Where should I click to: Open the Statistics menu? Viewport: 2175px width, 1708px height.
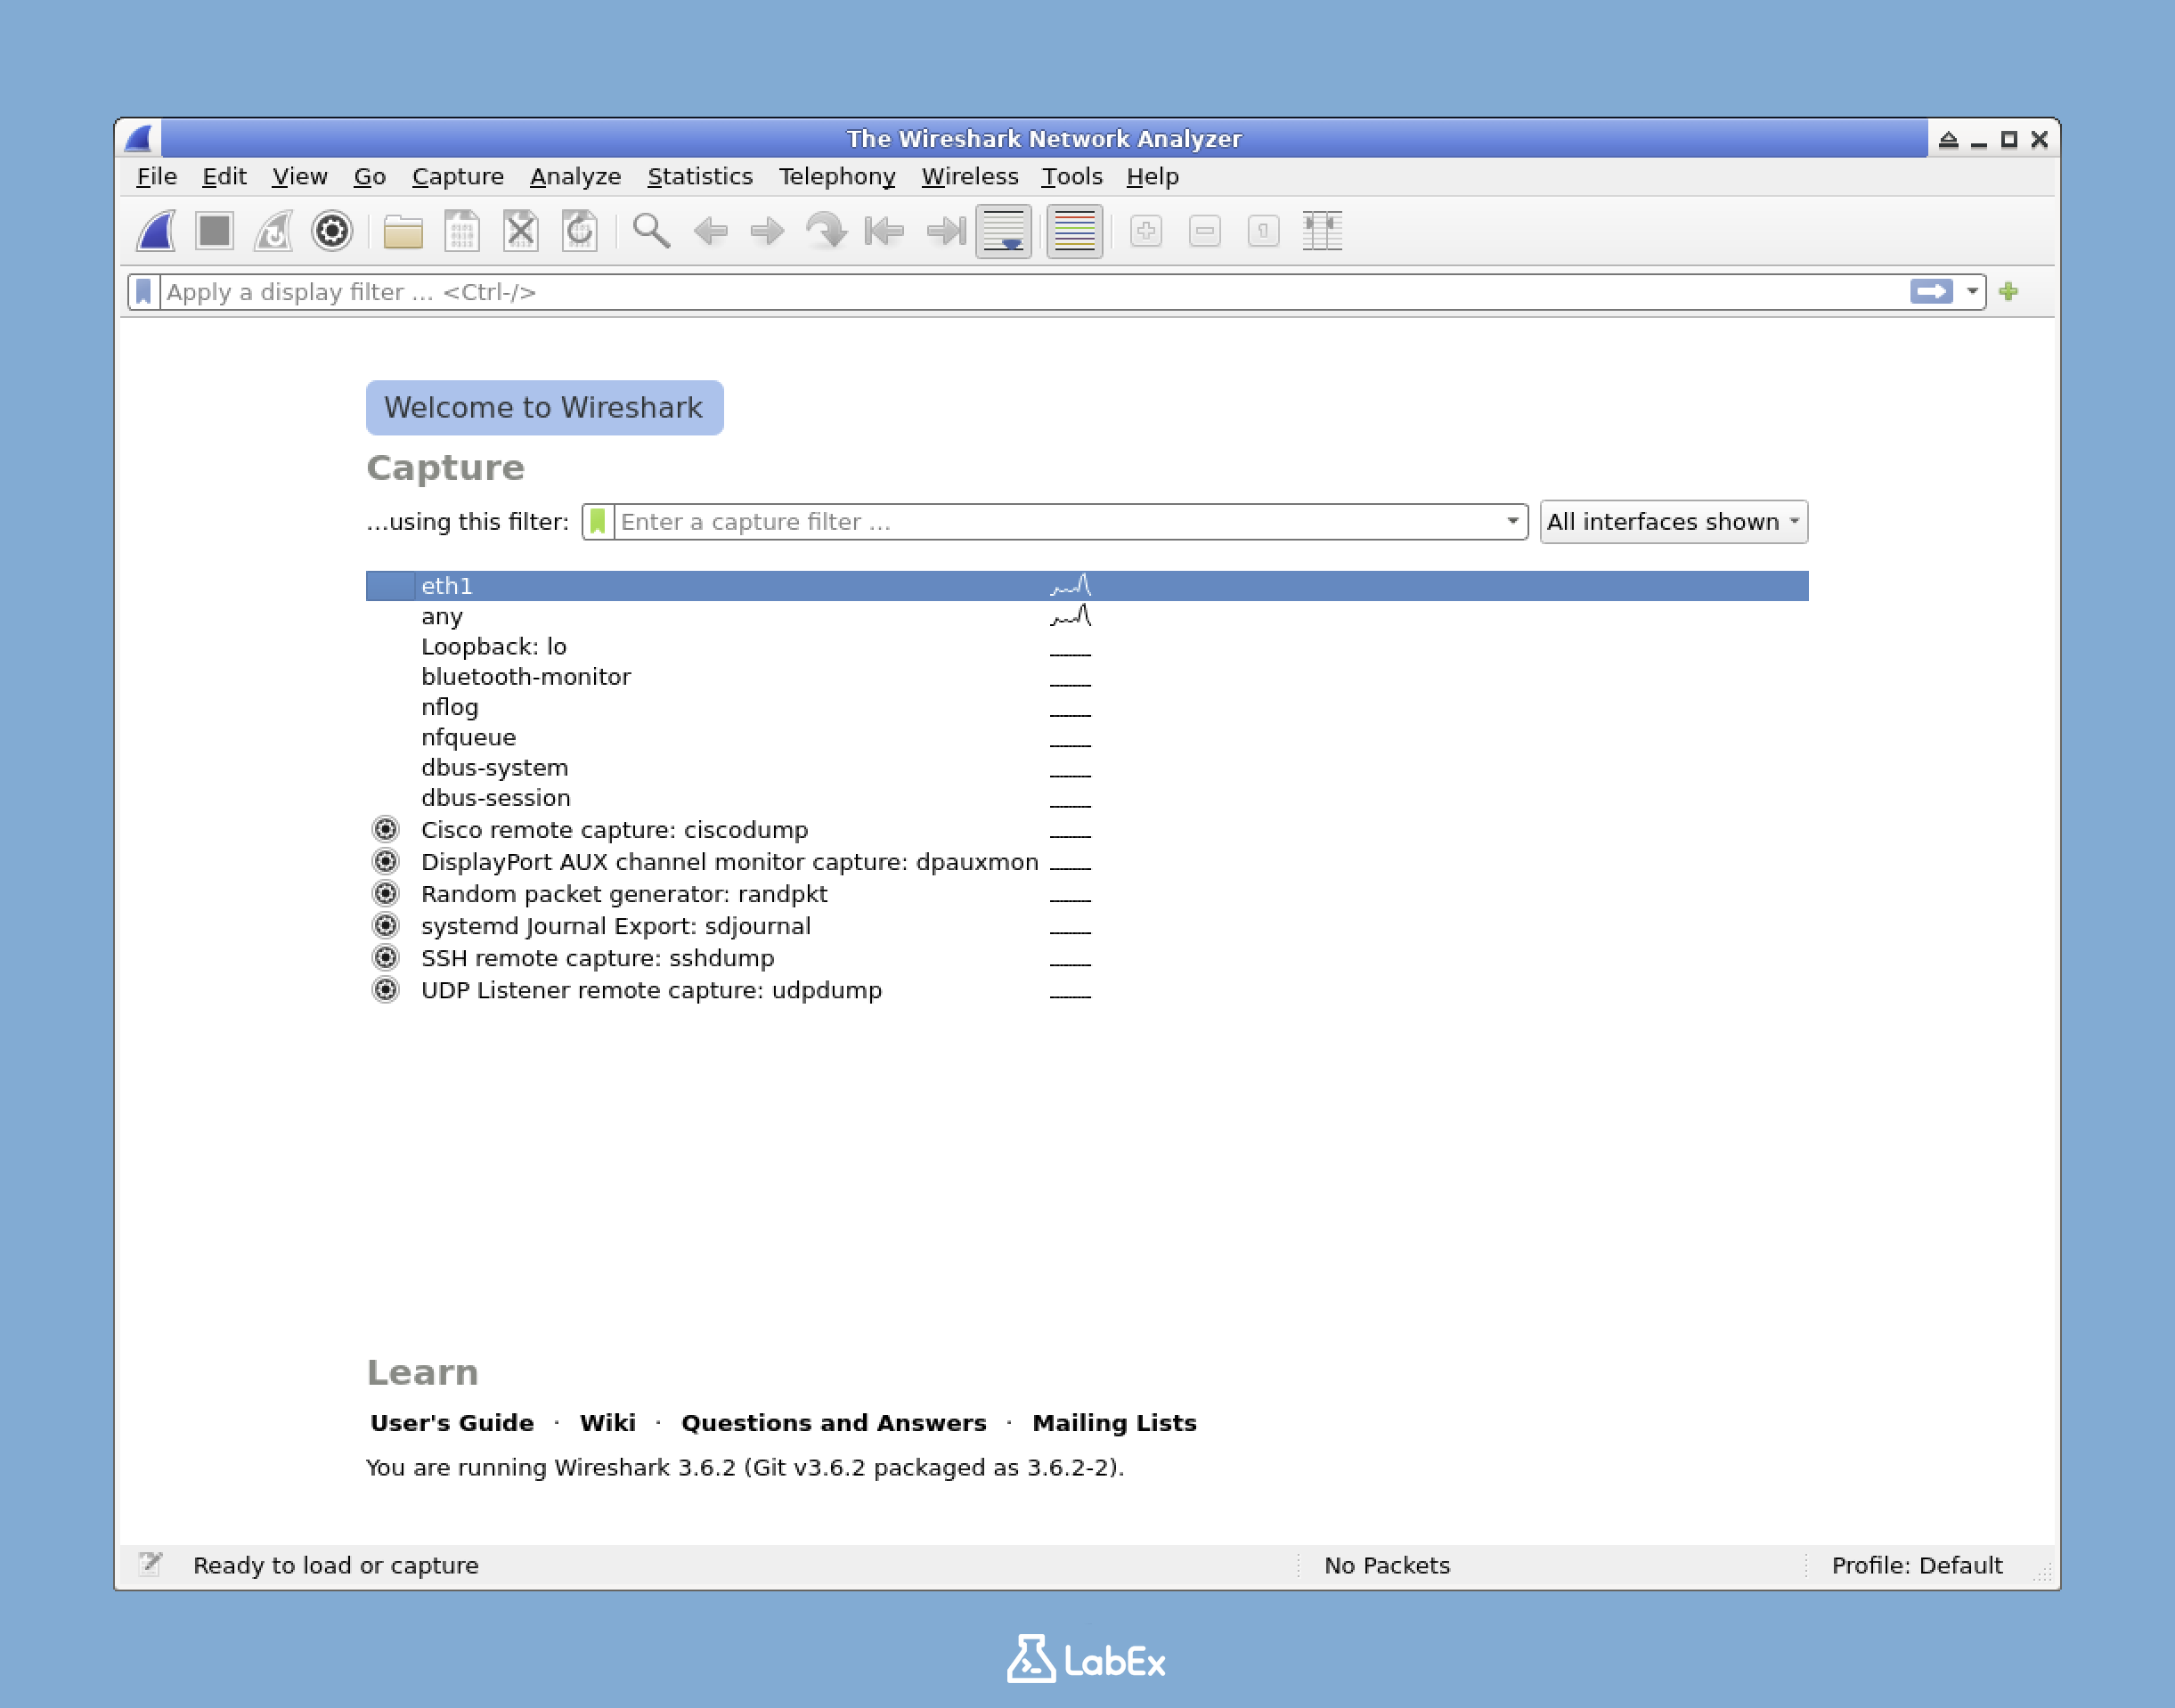699,176
